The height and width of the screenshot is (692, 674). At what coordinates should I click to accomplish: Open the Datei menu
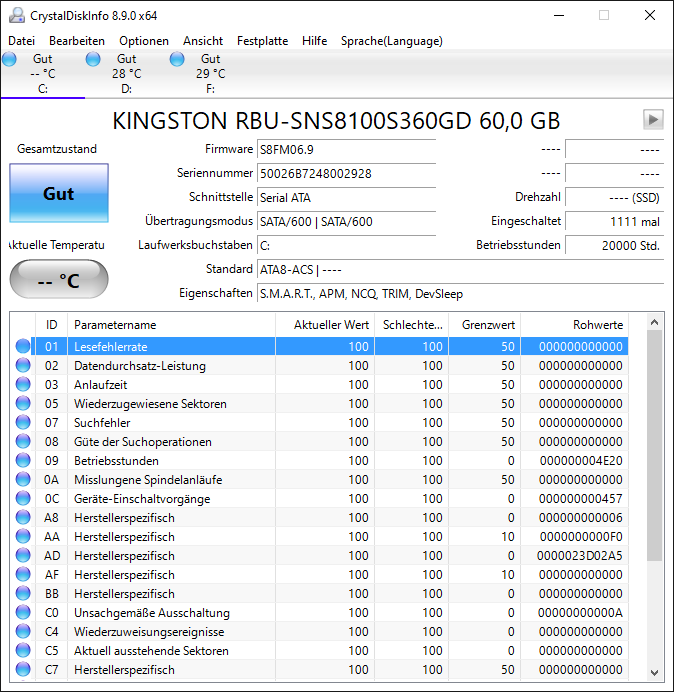pyautogui.click(x=21, y=41)
